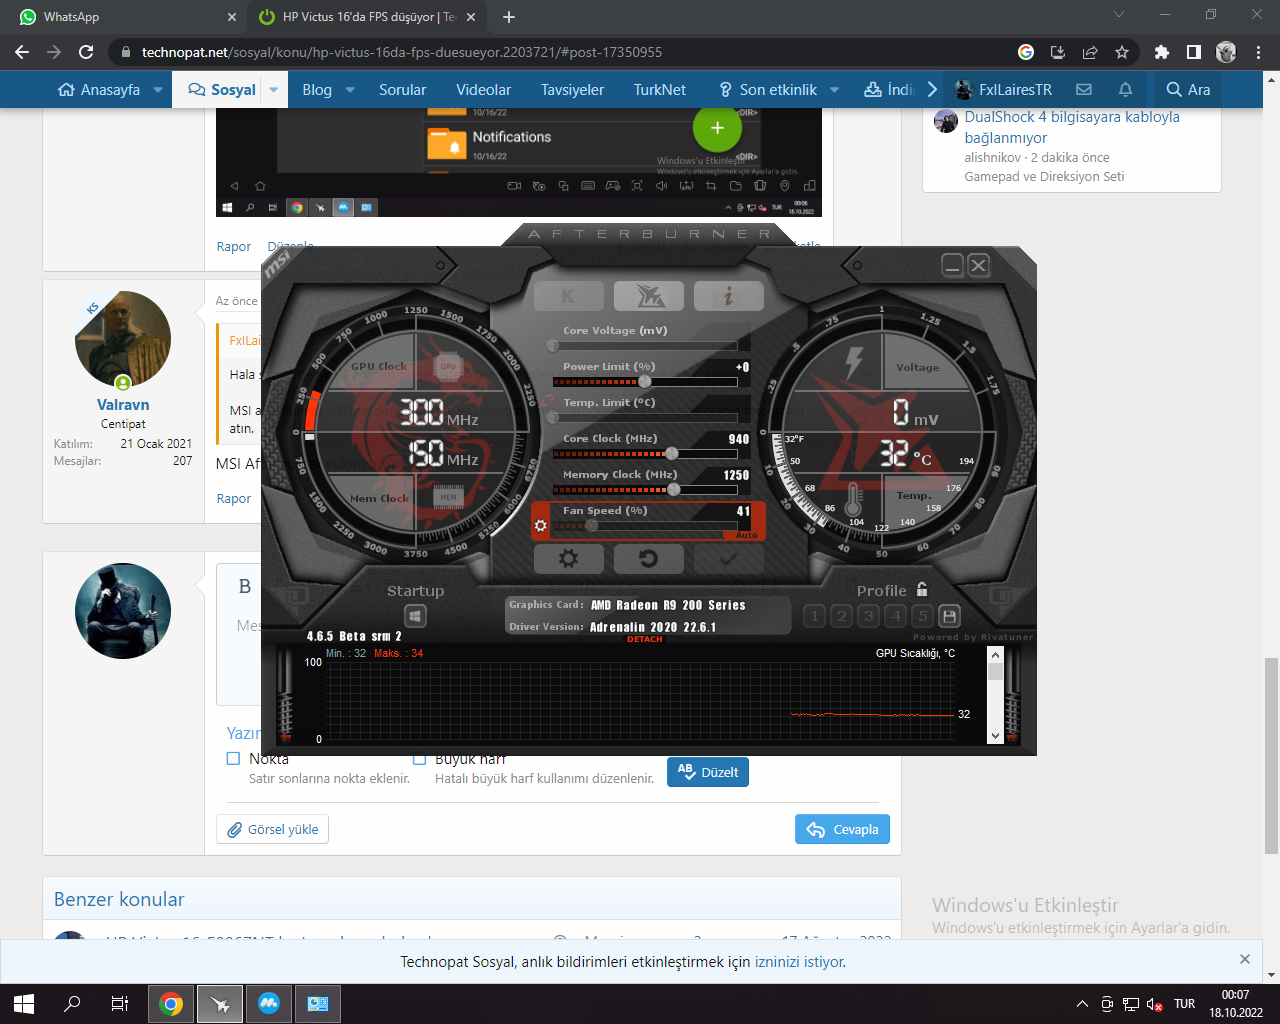Toggle Afterburner Startup Windows button
Image resolution: width=1280 pixels, height=1024 pixels.
415,616
